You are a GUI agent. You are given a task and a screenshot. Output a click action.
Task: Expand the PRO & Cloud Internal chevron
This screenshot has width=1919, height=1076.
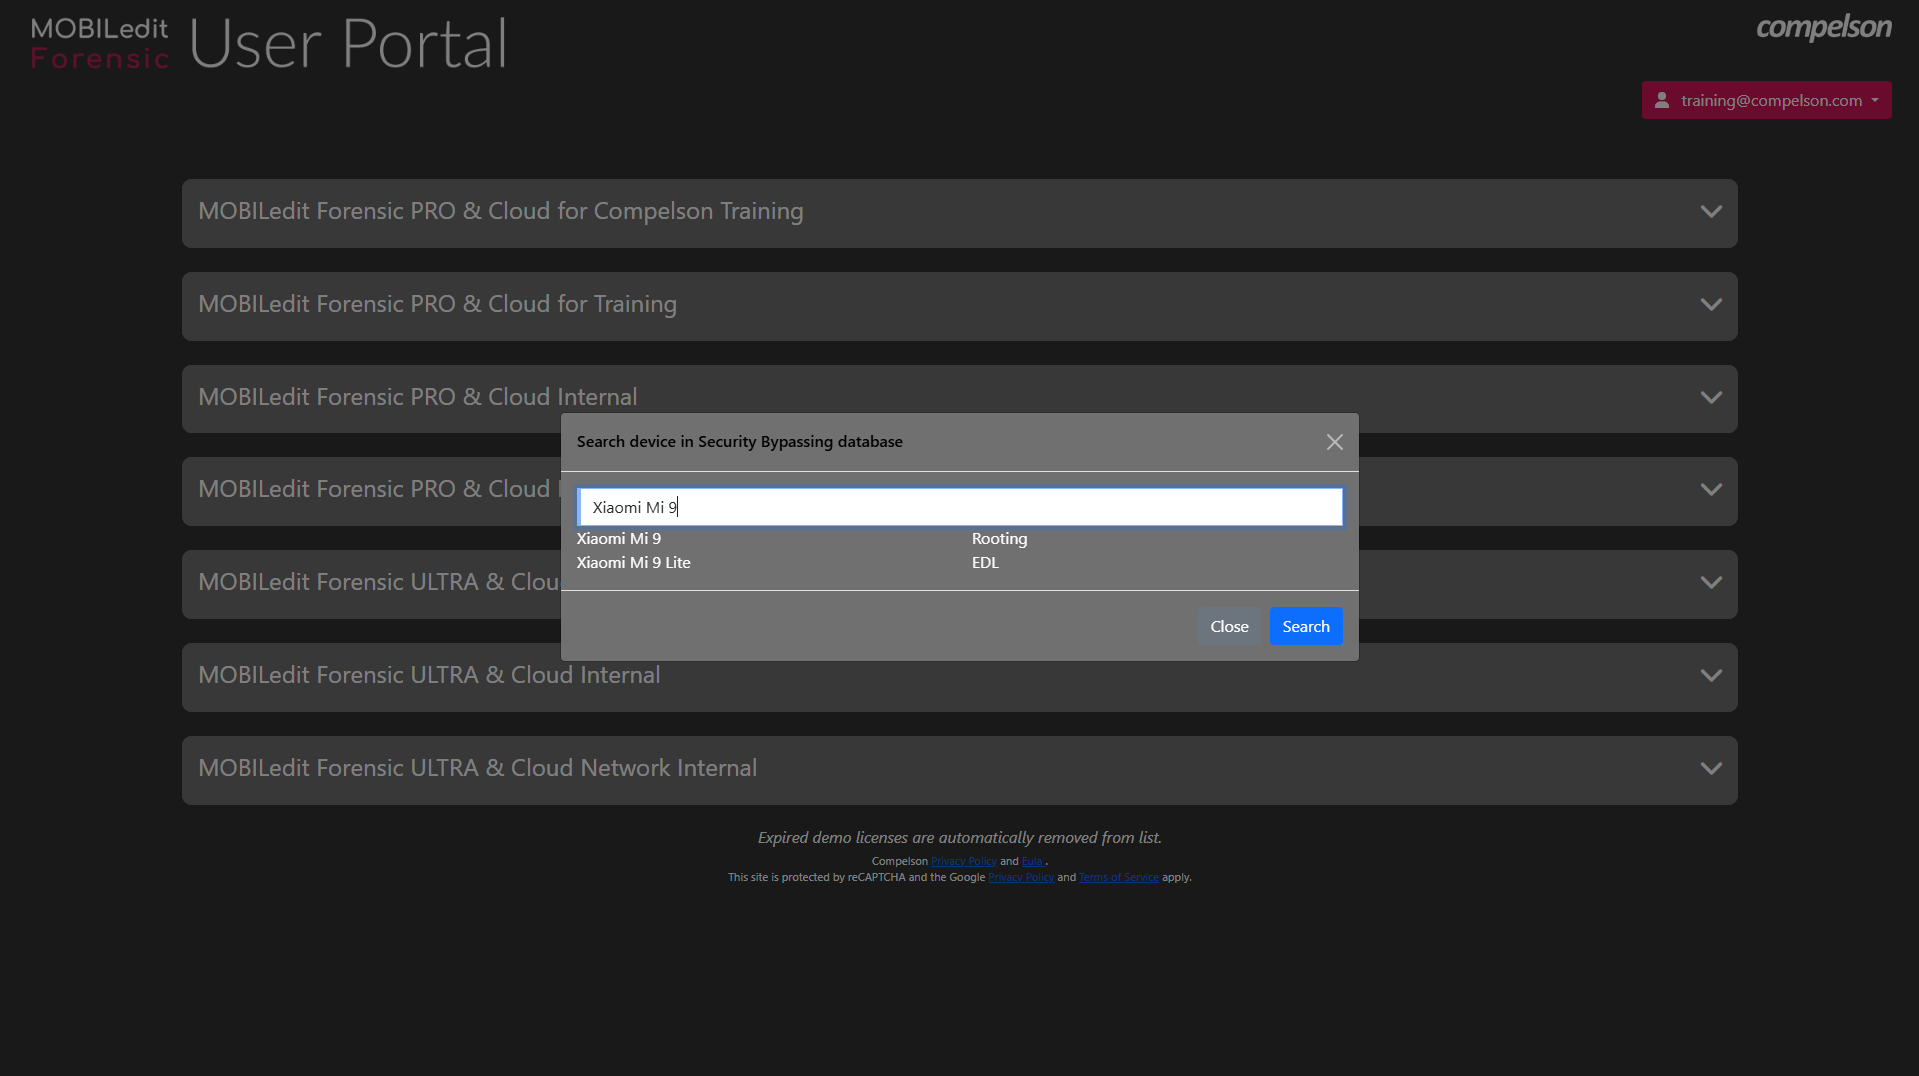click(x=1711, y=397)
